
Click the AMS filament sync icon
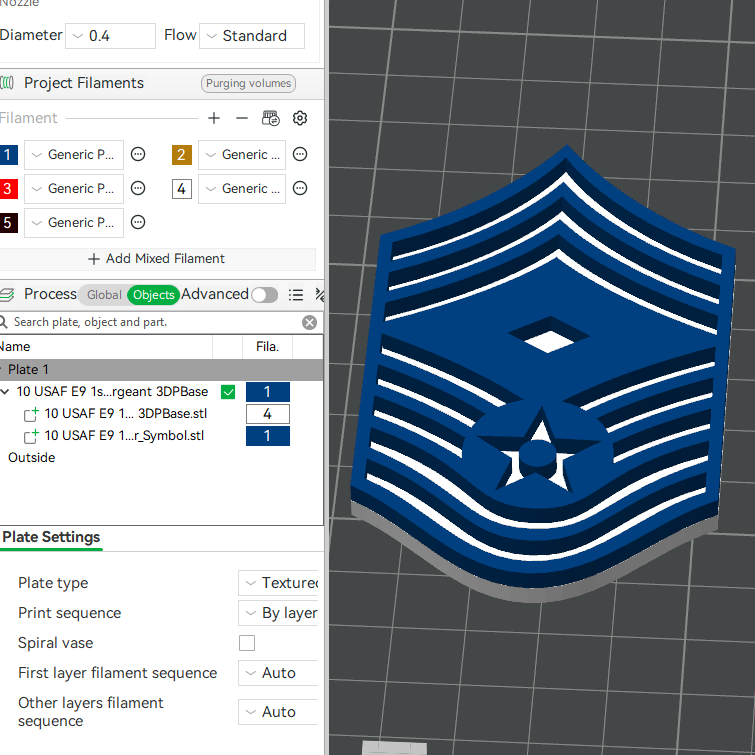(270, 118)
